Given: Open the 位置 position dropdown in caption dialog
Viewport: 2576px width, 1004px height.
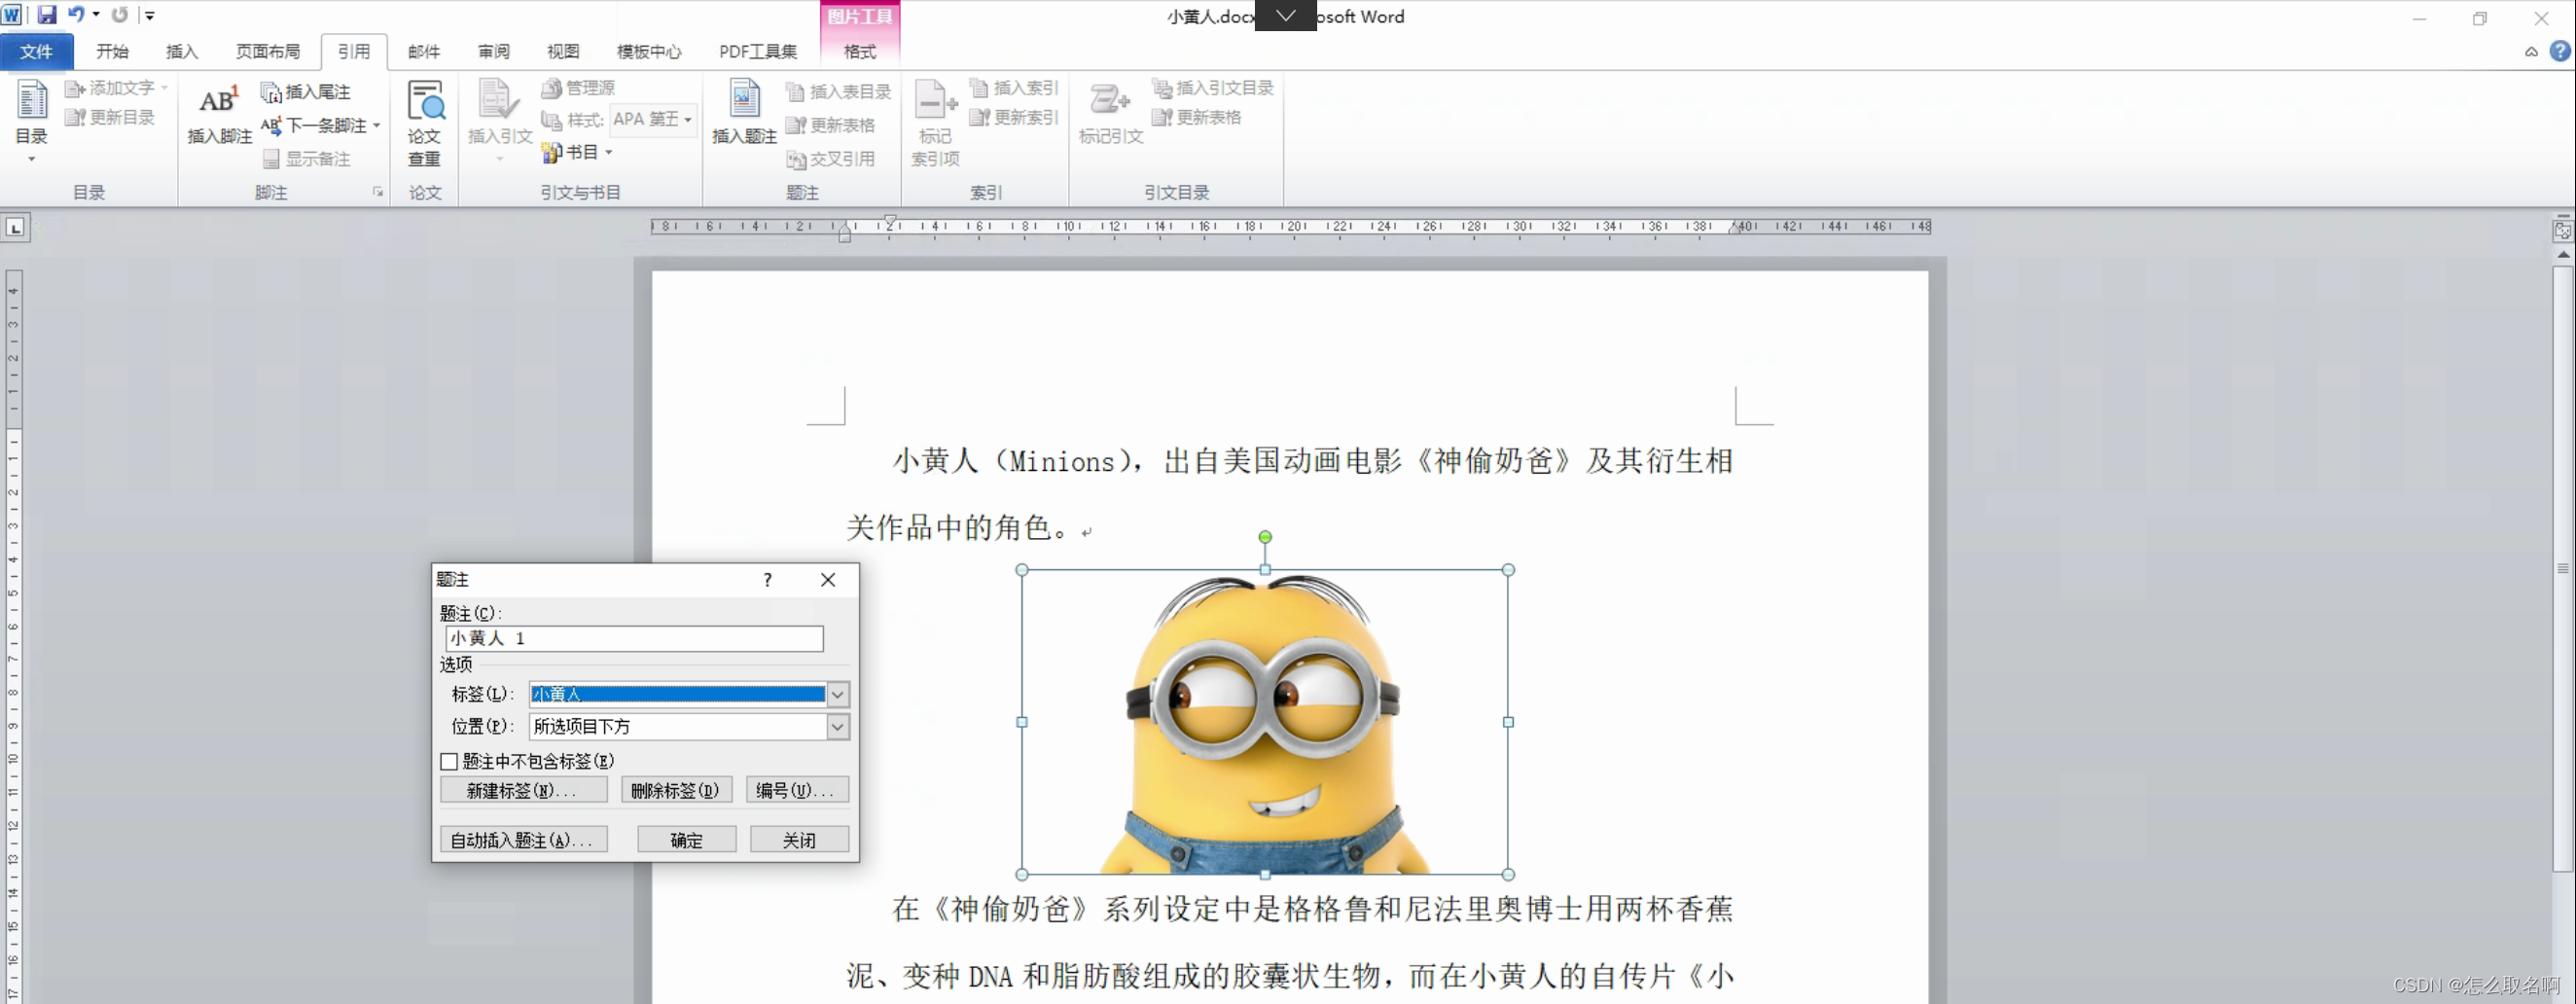Looking at the screenshot, I should (x=838, y=727).
